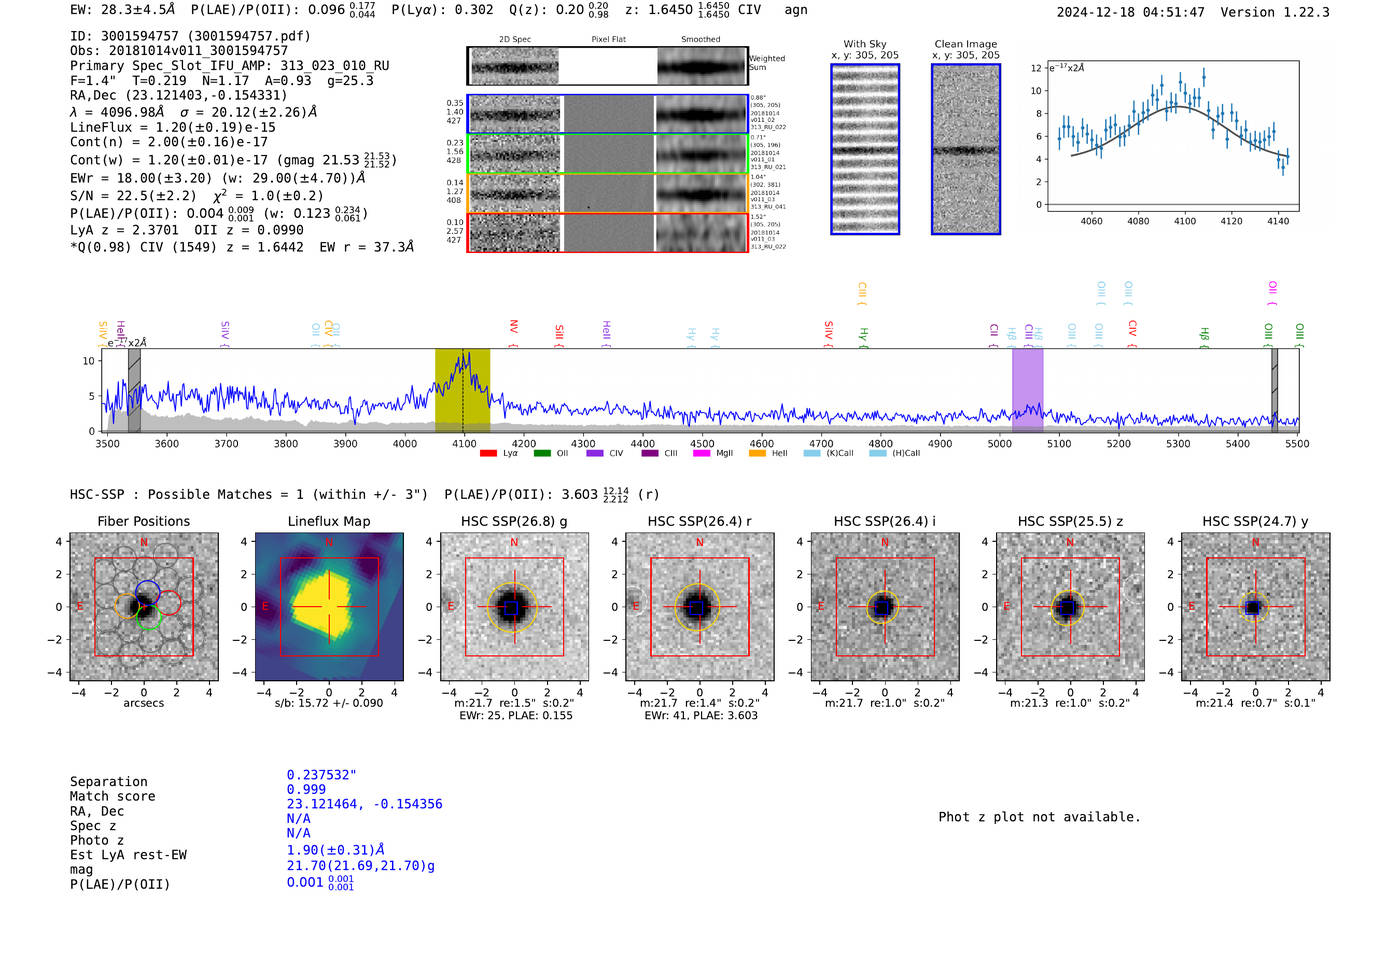Open the With Sky cutout image
The width and height of the screenshot is (1400, 953).
coord(865,149)
